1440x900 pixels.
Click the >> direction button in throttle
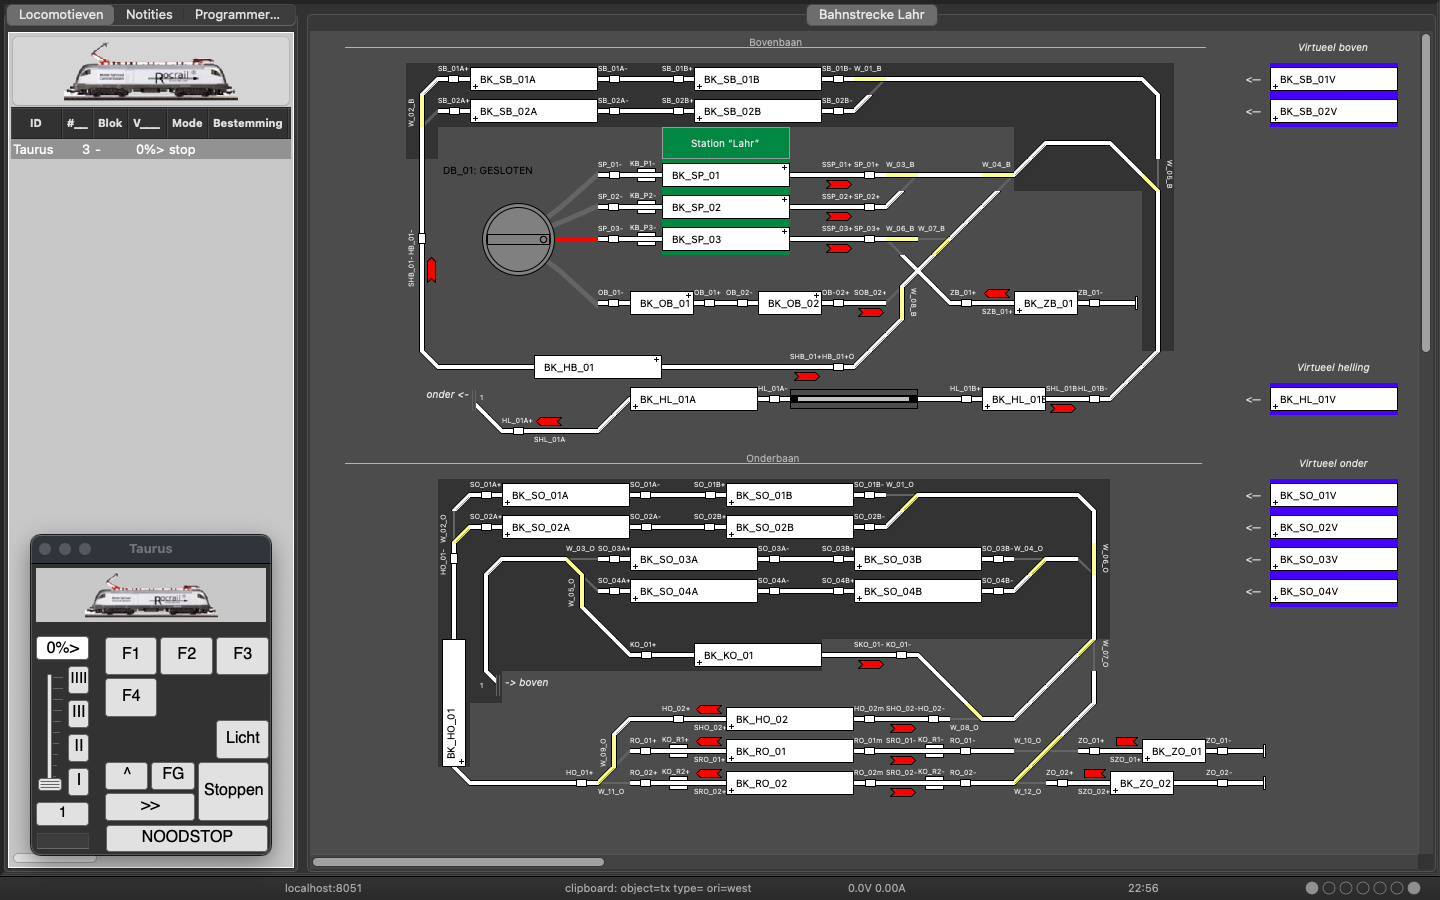click(150, 806)
